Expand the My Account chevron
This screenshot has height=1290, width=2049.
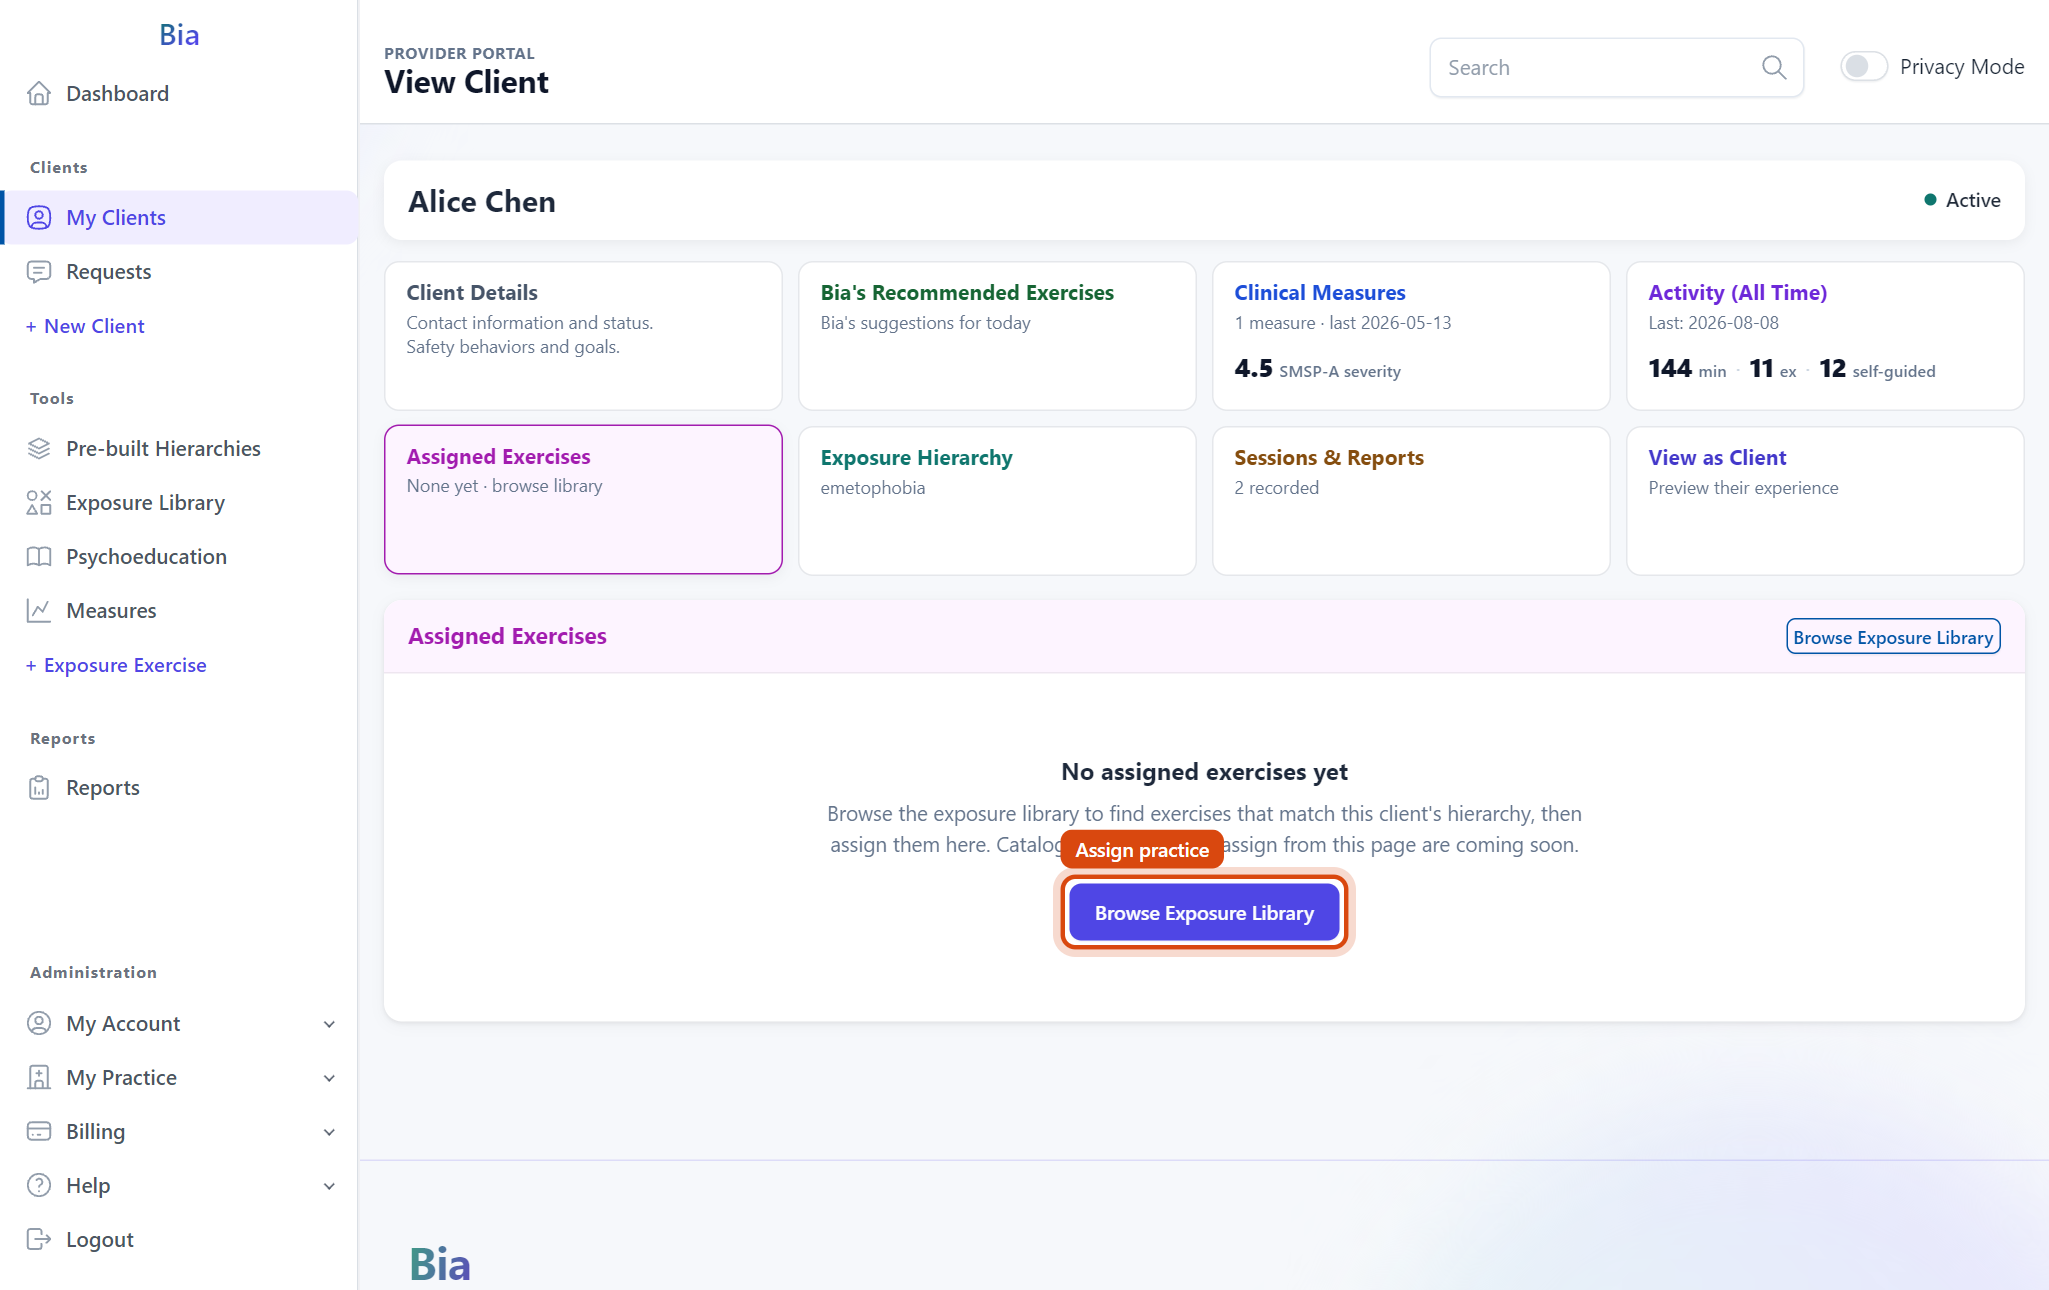[x=329, y=1024]
